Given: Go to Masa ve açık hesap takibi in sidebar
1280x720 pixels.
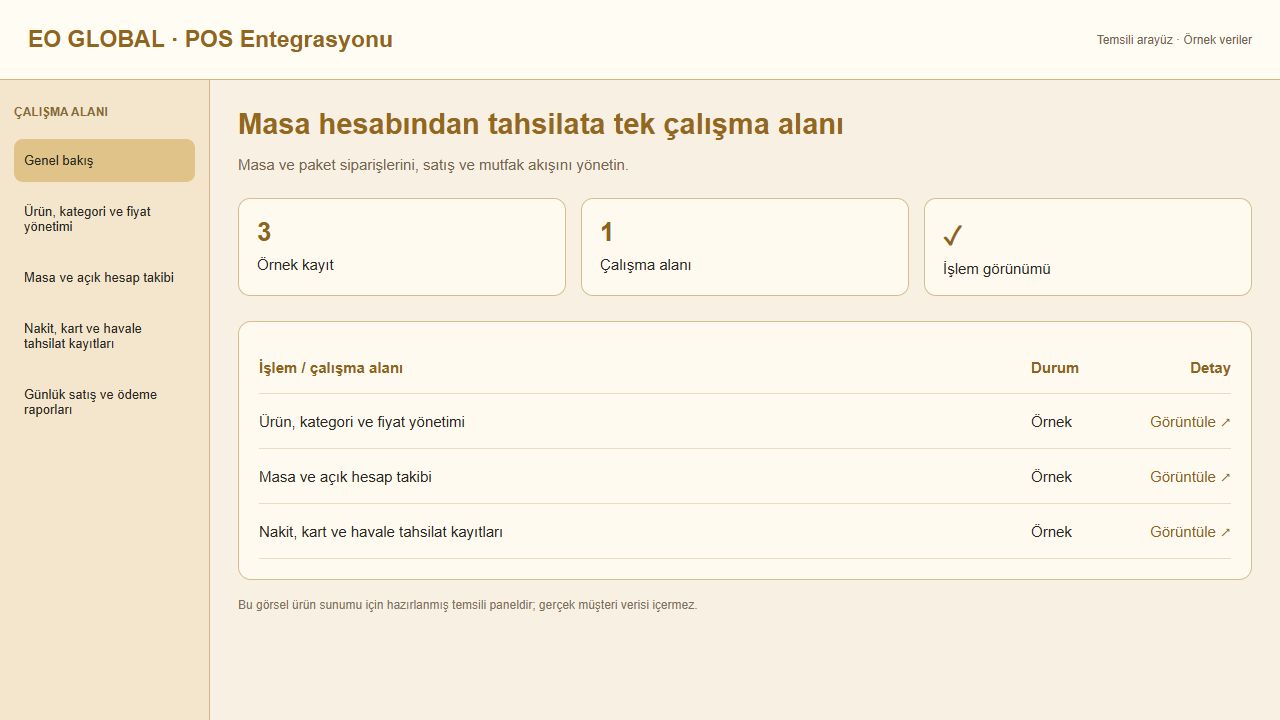Looking at the screenshot, I should (x=104, y=278).
